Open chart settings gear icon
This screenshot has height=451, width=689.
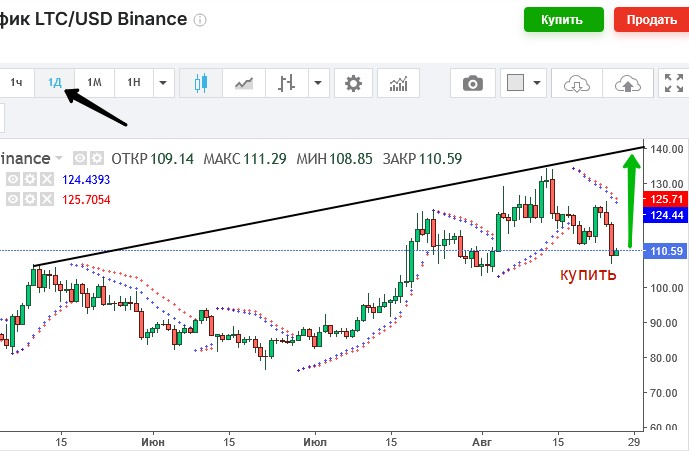pyautogui.click(x=353, y=83)
